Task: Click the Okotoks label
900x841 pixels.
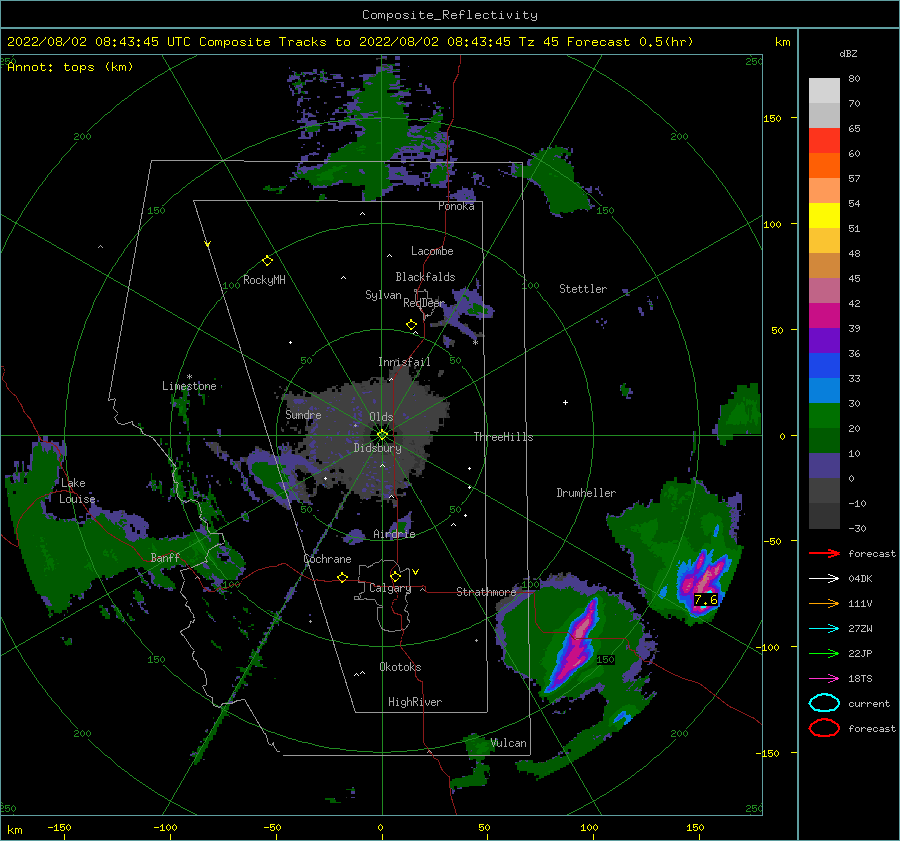Action: [x=400, y=667]
